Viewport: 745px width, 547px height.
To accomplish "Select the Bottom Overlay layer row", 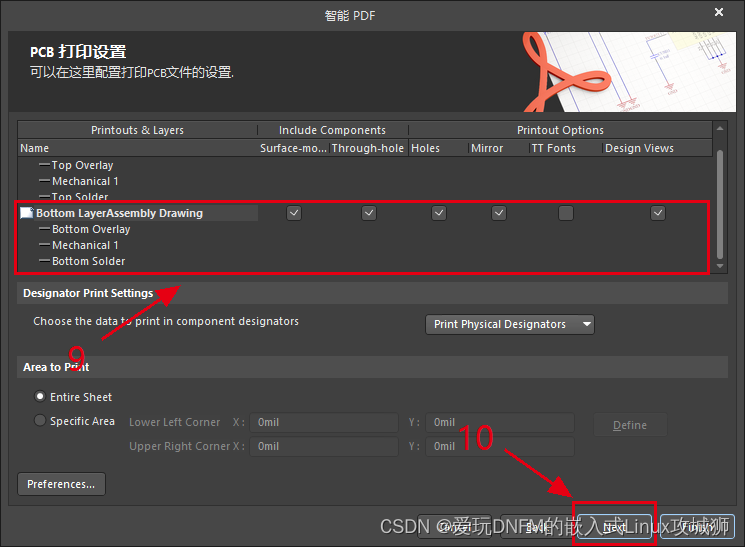I will (91, 229).
